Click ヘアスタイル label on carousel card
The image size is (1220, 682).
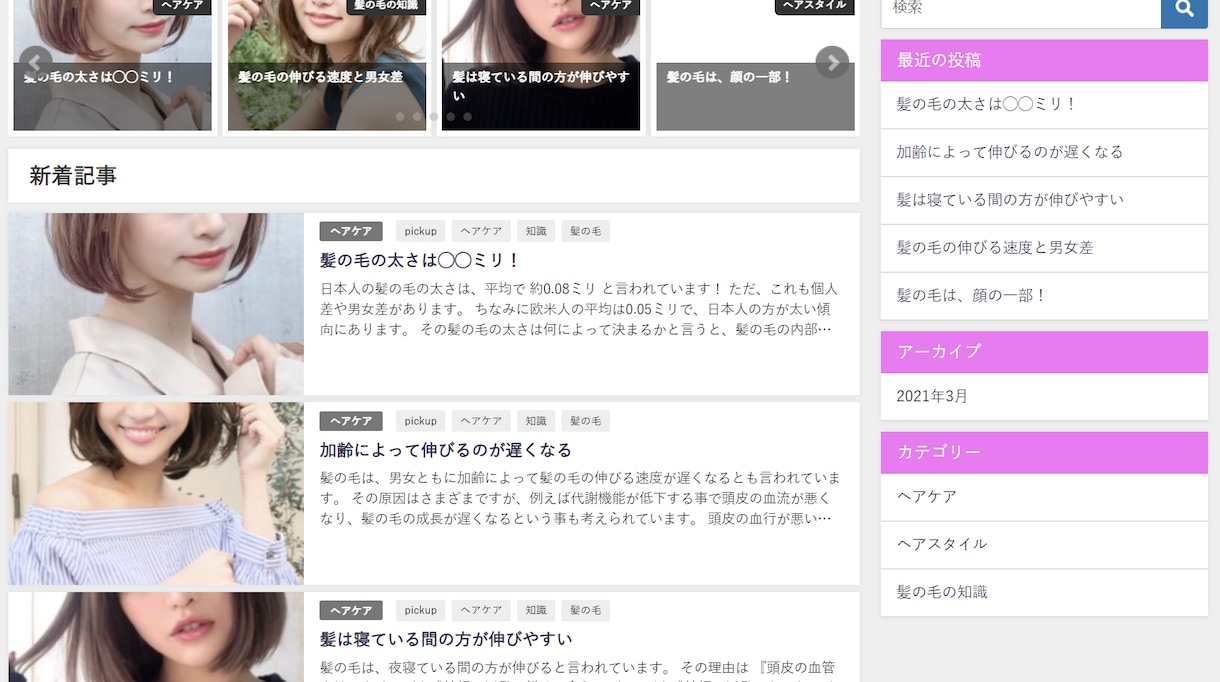click(814, 6)
